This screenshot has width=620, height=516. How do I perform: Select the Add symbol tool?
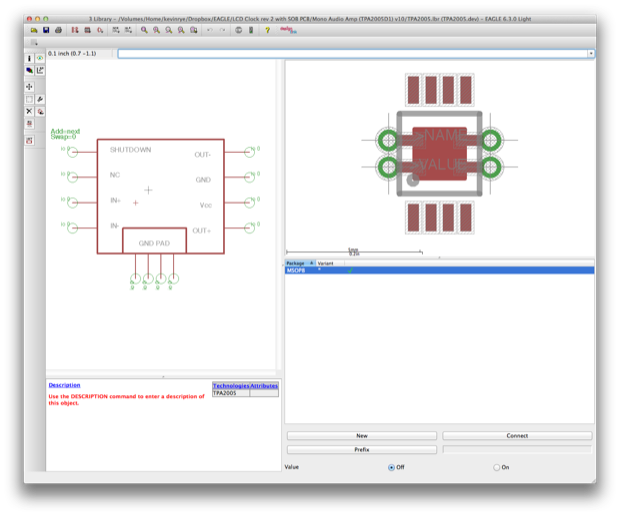40,112
